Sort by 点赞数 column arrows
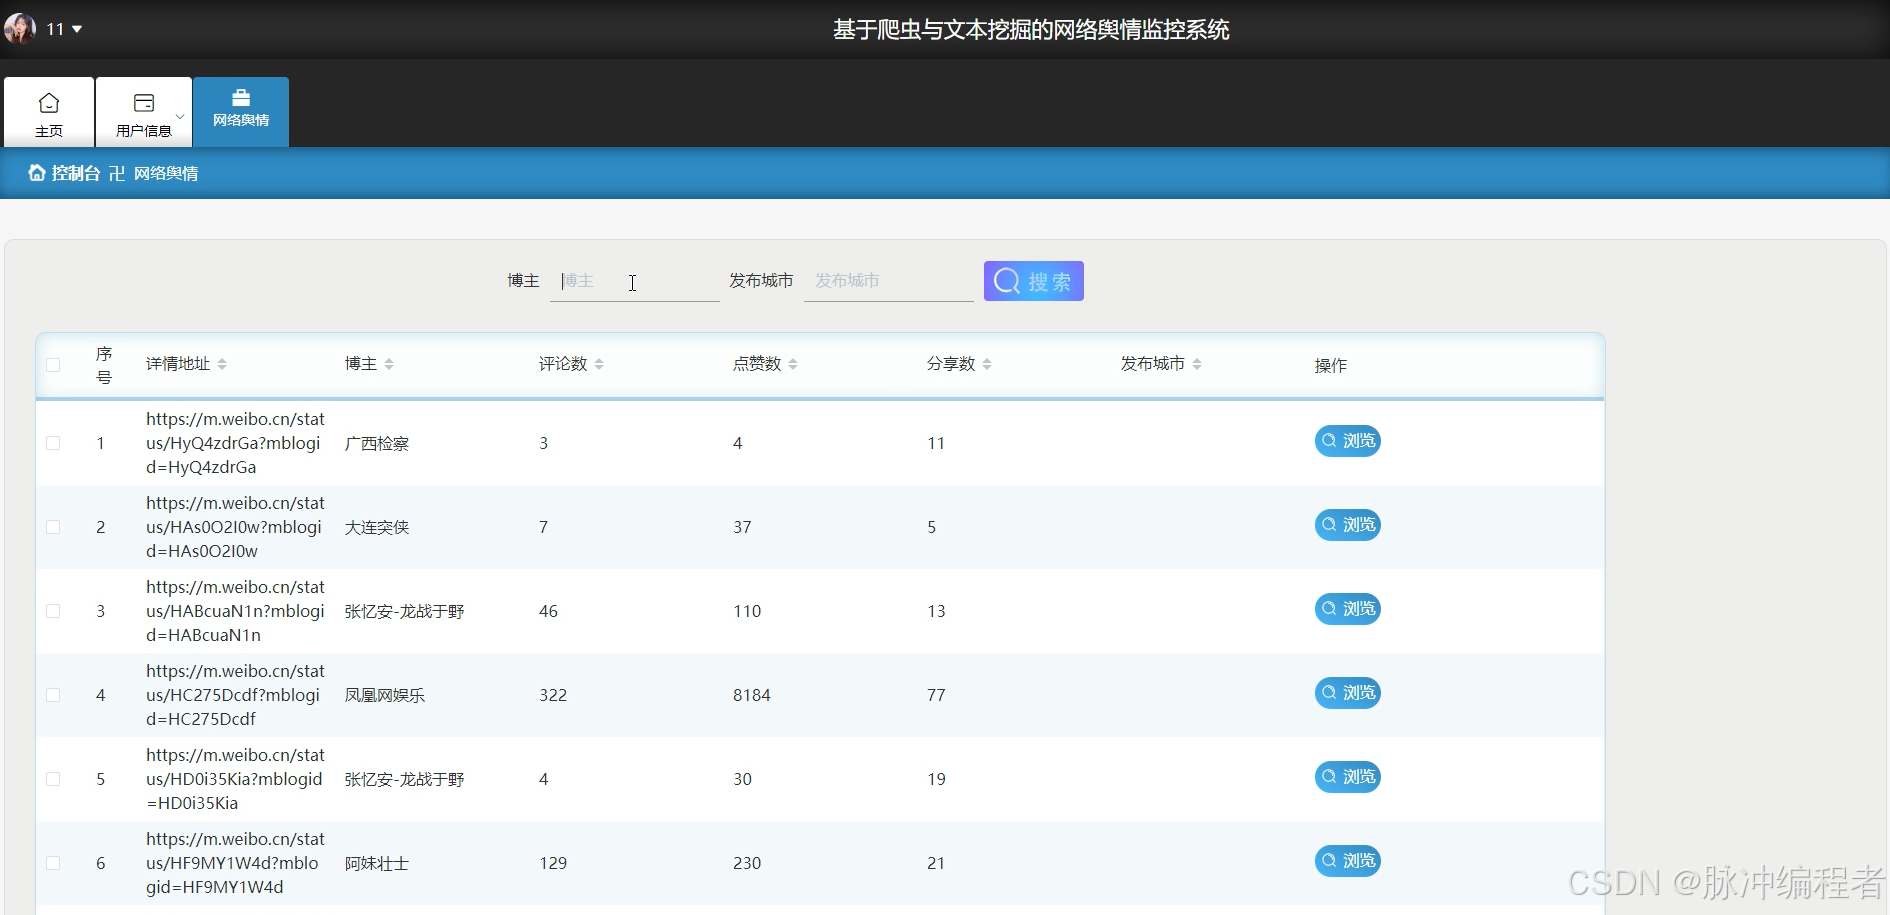 pyautogui.click(x=793, y=364)
